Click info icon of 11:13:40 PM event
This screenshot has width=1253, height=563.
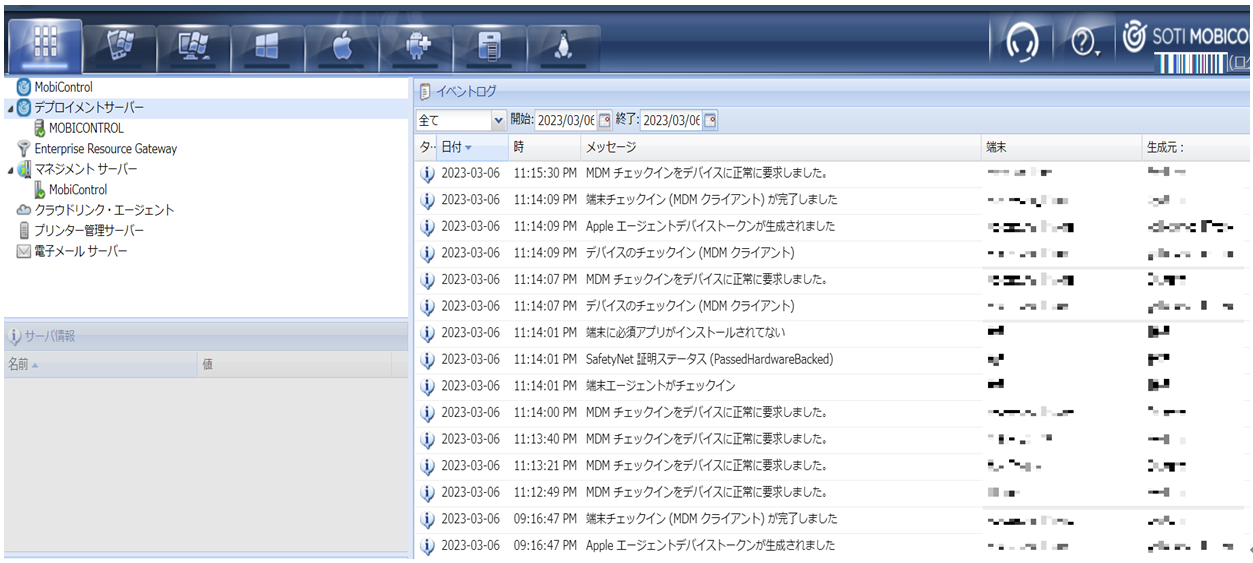pos(428,439)
